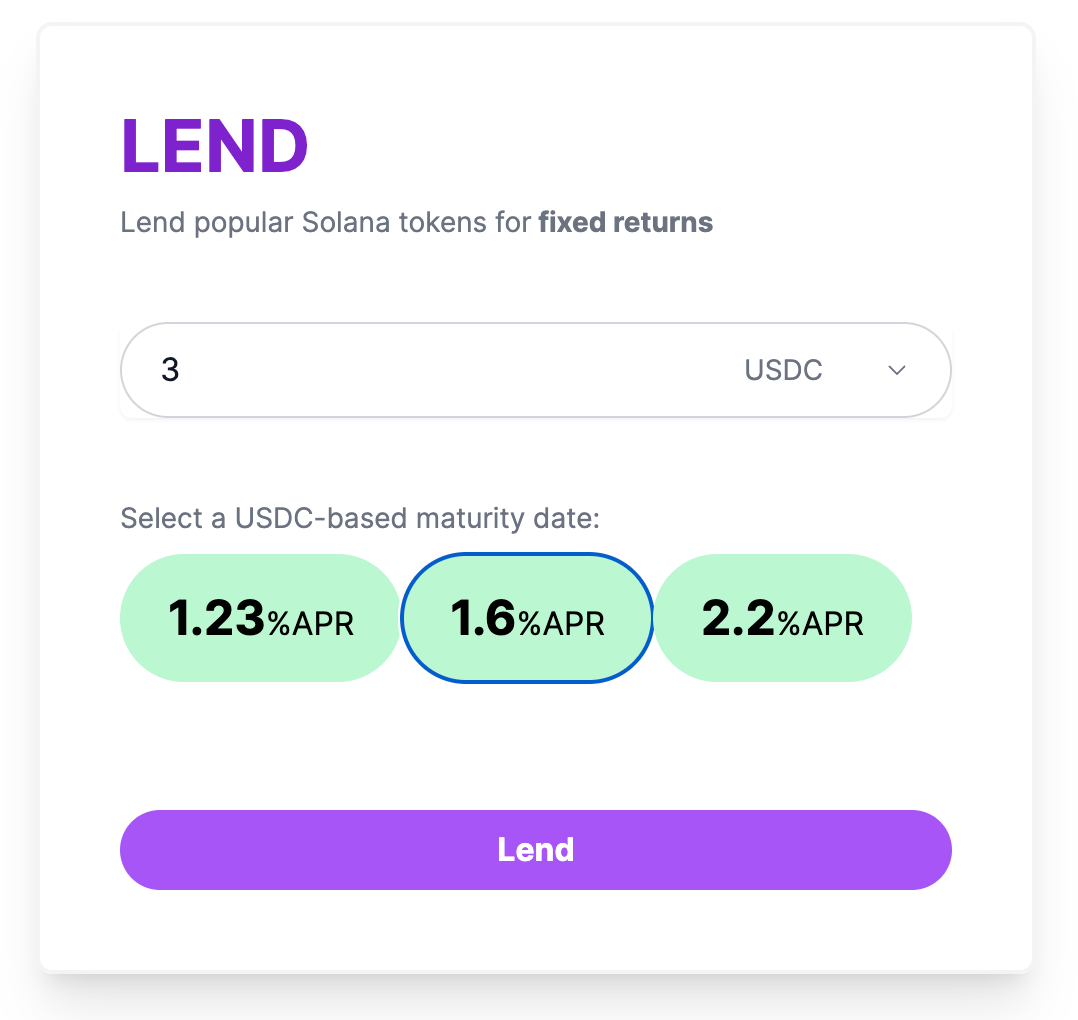The width and height of the screenshot is (1078, 1020).
Task: Click the LEND heading
Action: click(214, 143)
